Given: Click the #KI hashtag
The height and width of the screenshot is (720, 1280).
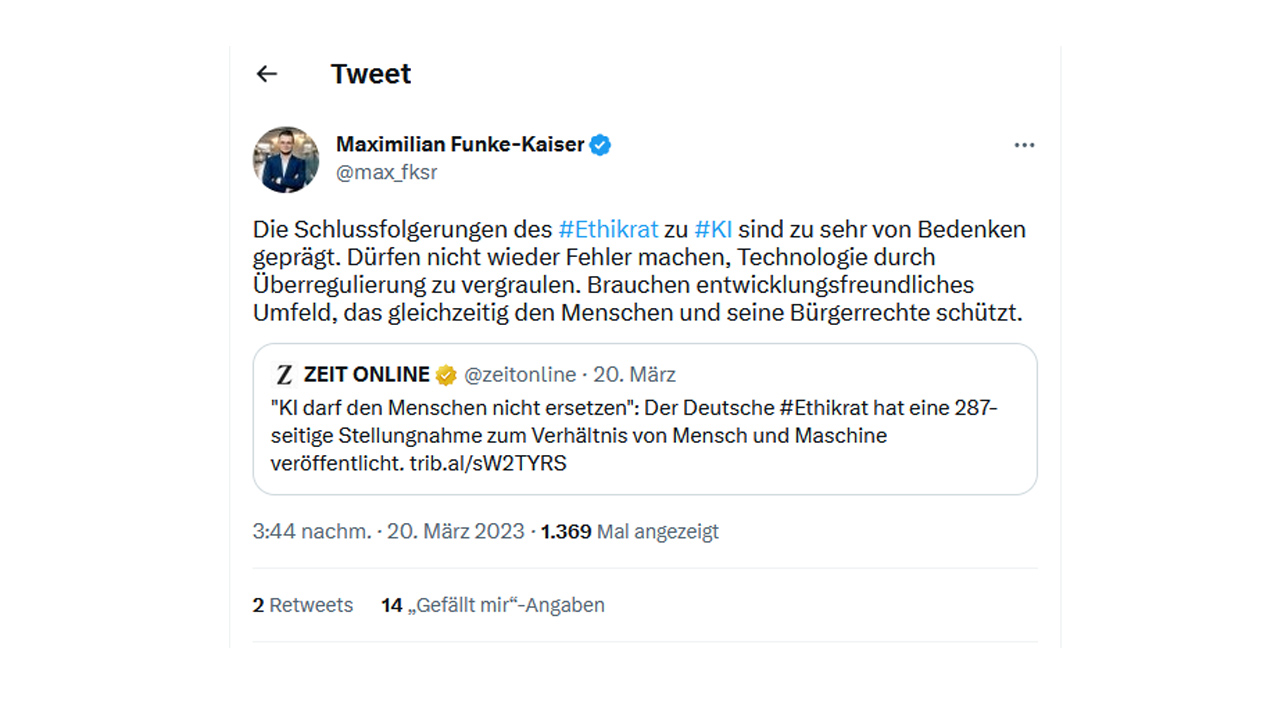Looking at the screenshot, I should click(x=713, y=229).
